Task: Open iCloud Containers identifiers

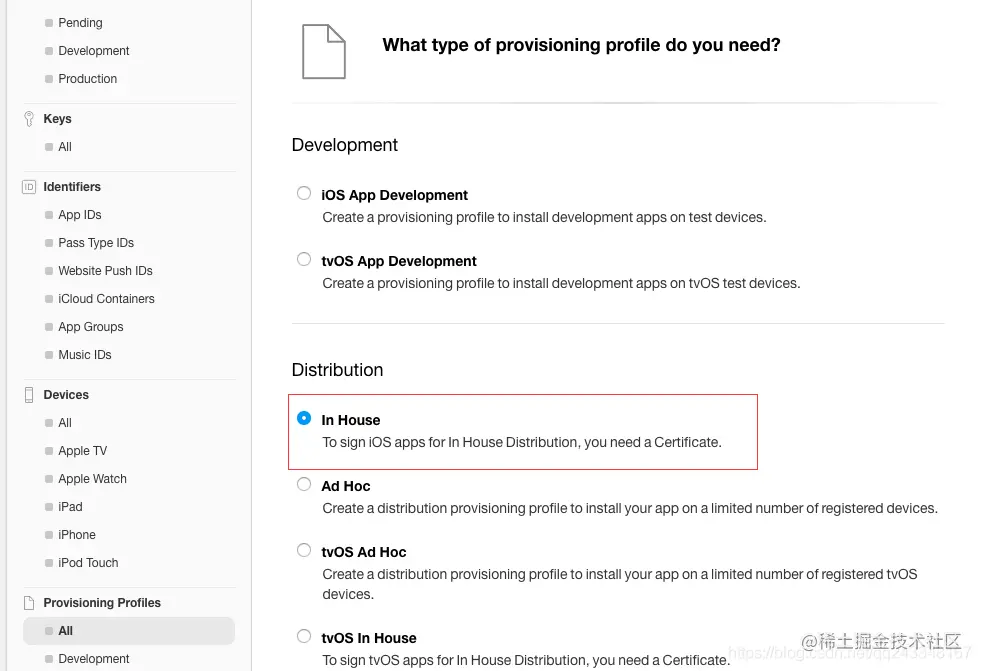Action: click(x=106, y=299)
